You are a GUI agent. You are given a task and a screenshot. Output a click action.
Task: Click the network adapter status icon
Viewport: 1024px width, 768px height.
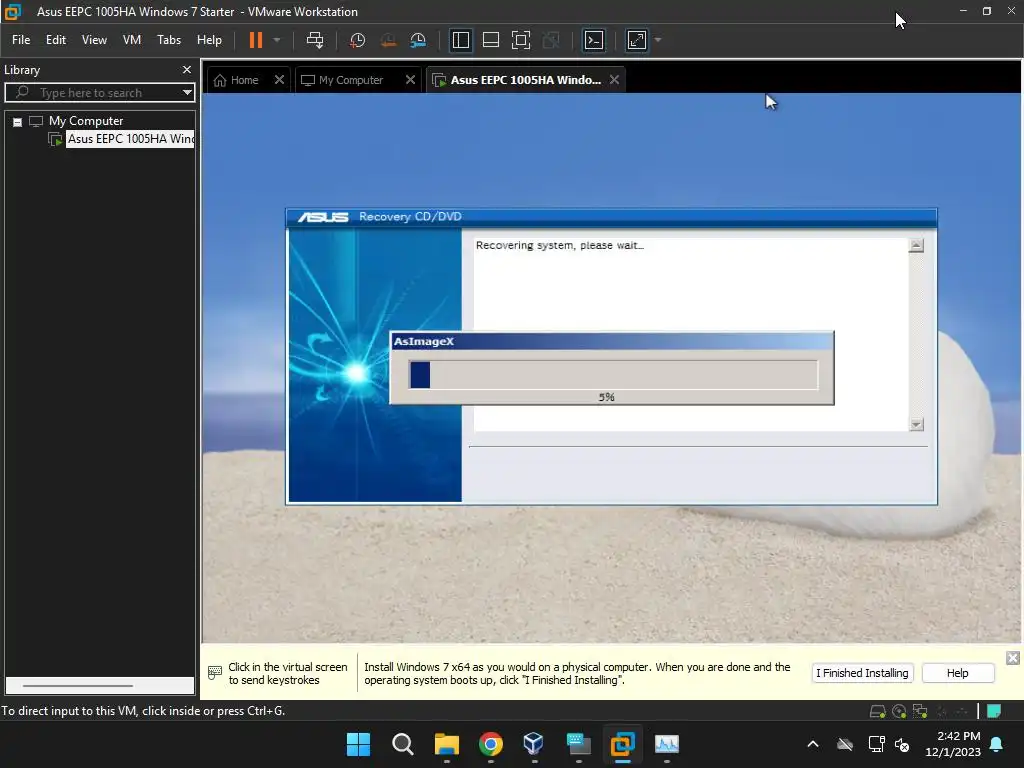point(920,711)
